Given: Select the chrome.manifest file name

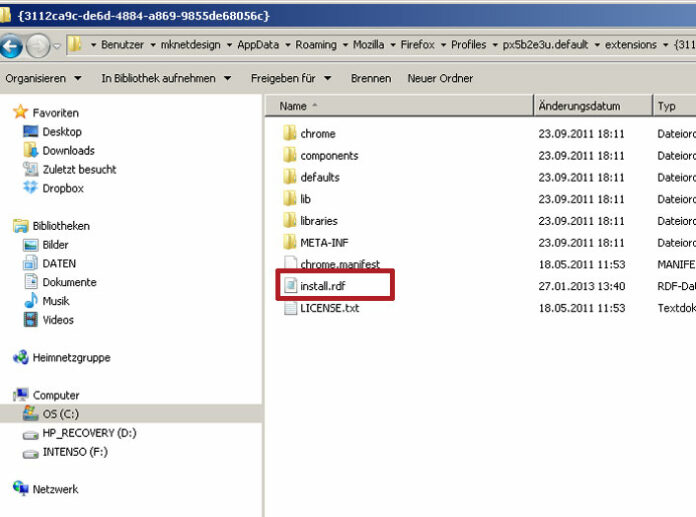Looking at the screenshot, I should tap(340, 264).
